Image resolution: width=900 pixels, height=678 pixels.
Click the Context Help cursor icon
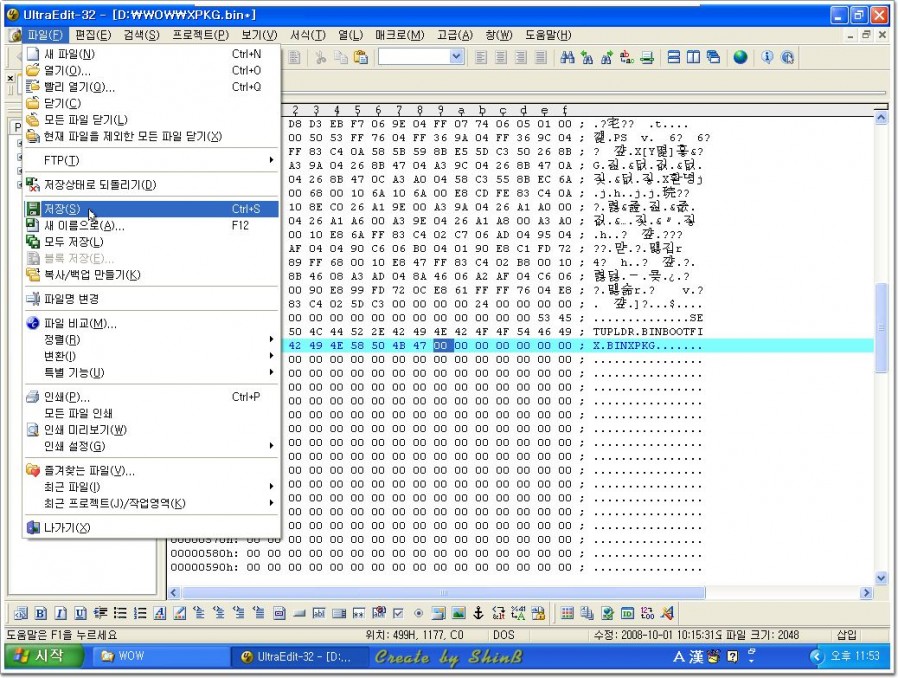(x=788, y=57)
